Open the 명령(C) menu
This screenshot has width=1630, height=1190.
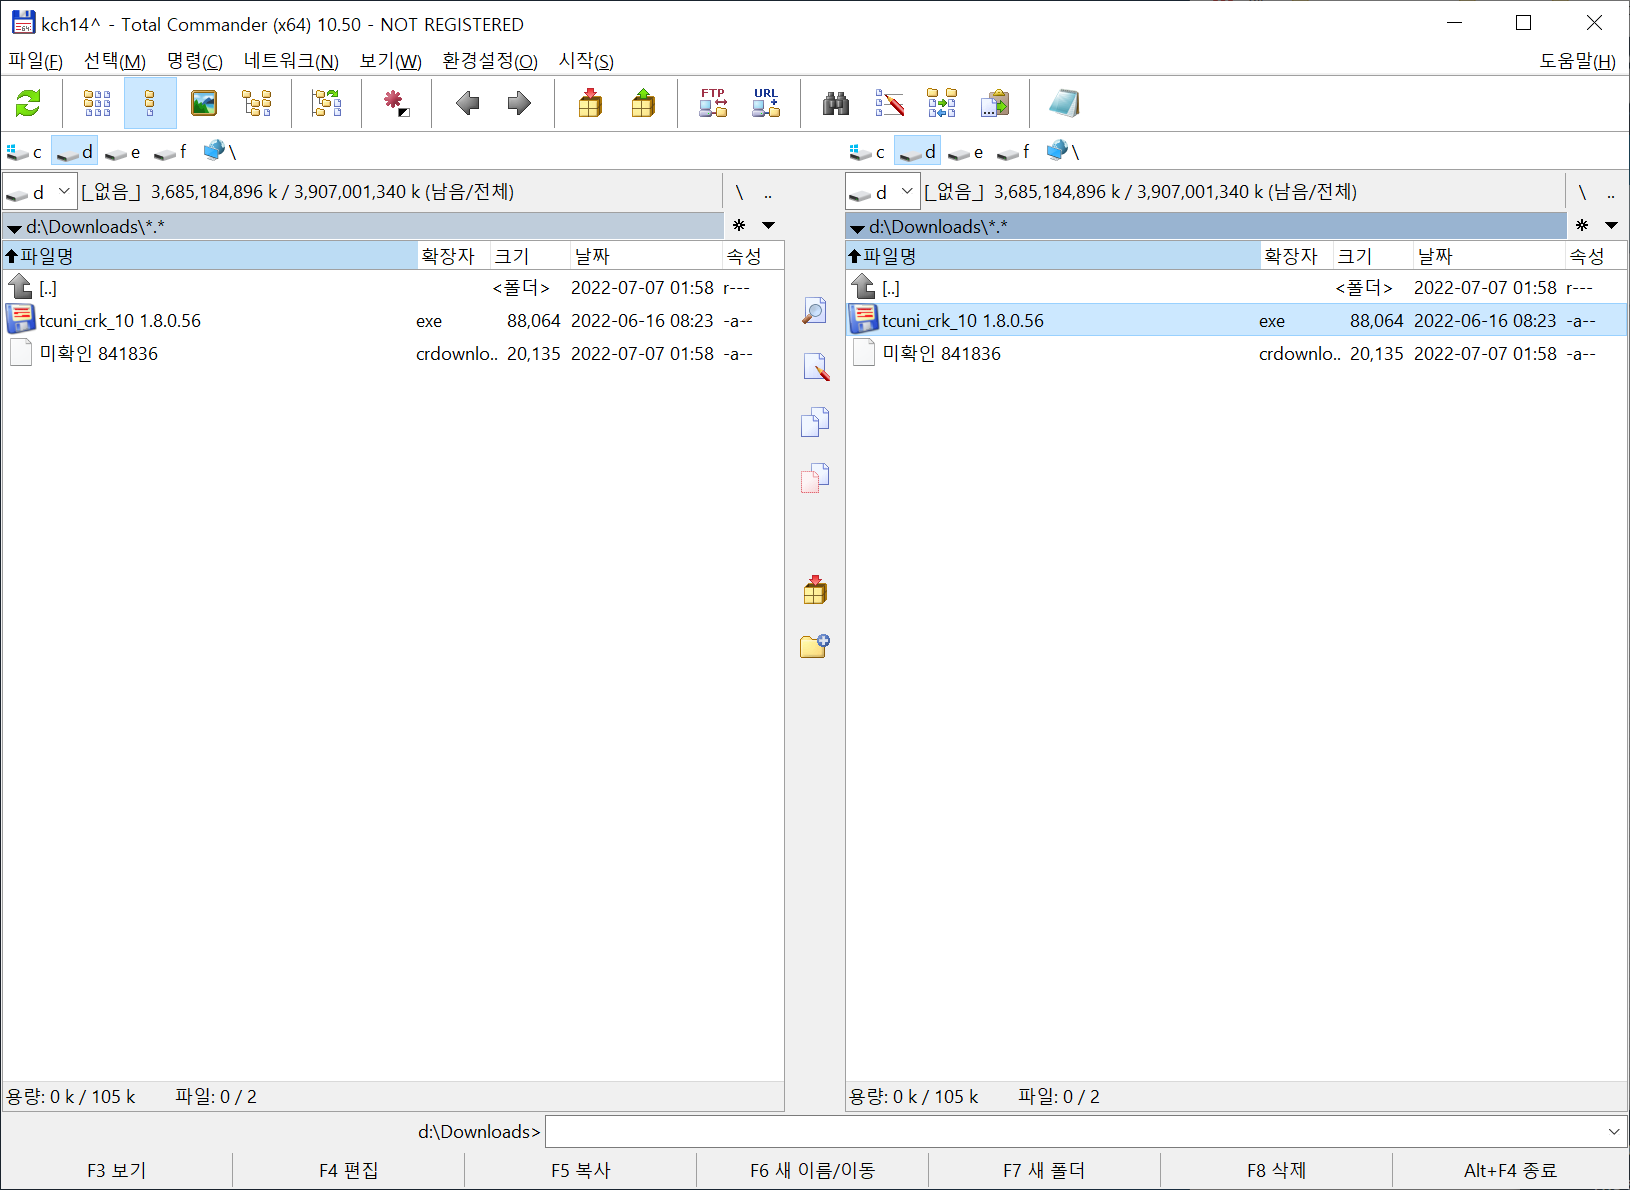195,61
